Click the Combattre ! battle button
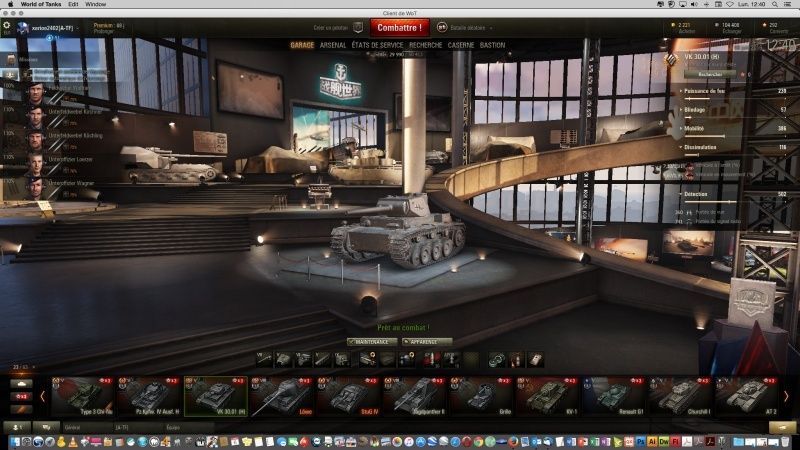Image resolution: width=800 pixels, height=450 pixels. pyautogui.click(x=399, y=28)
